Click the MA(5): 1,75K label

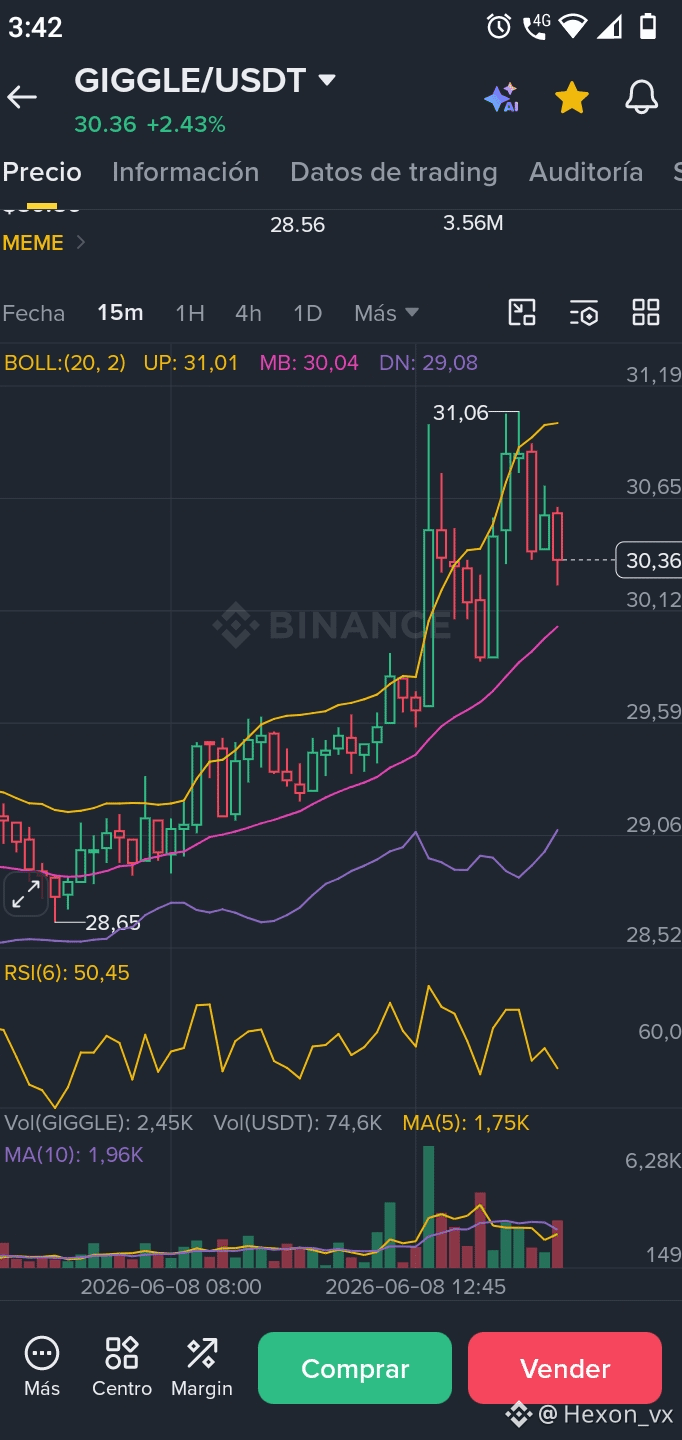click(466, 1123)
